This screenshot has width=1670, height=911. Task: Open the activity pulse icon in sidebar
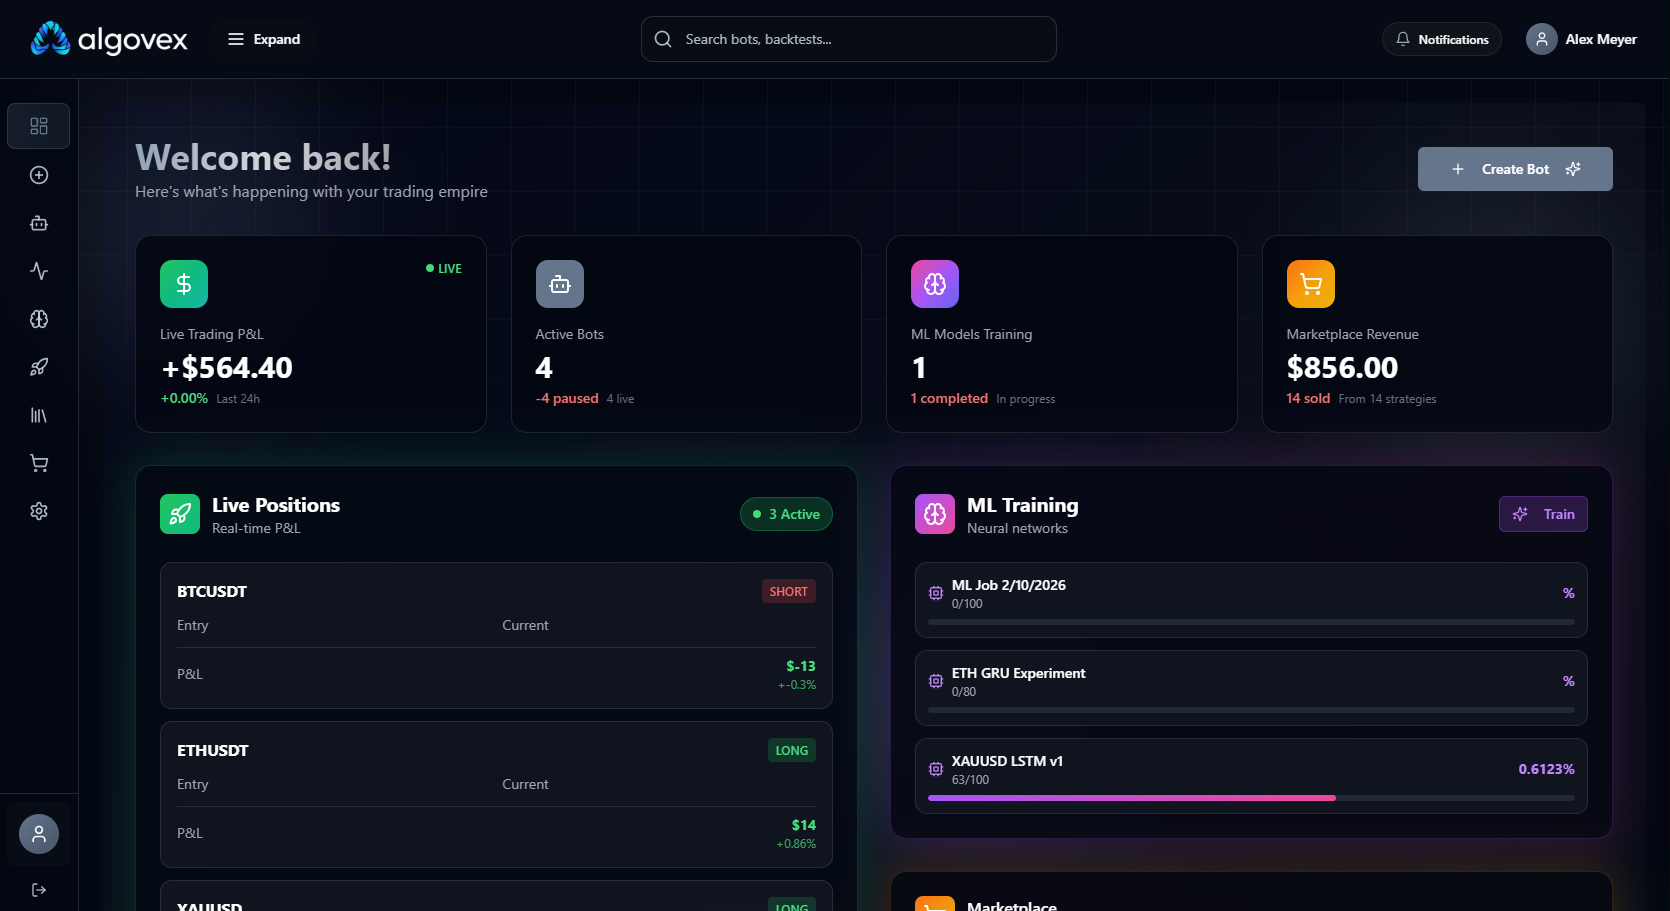tap(39, 271)
